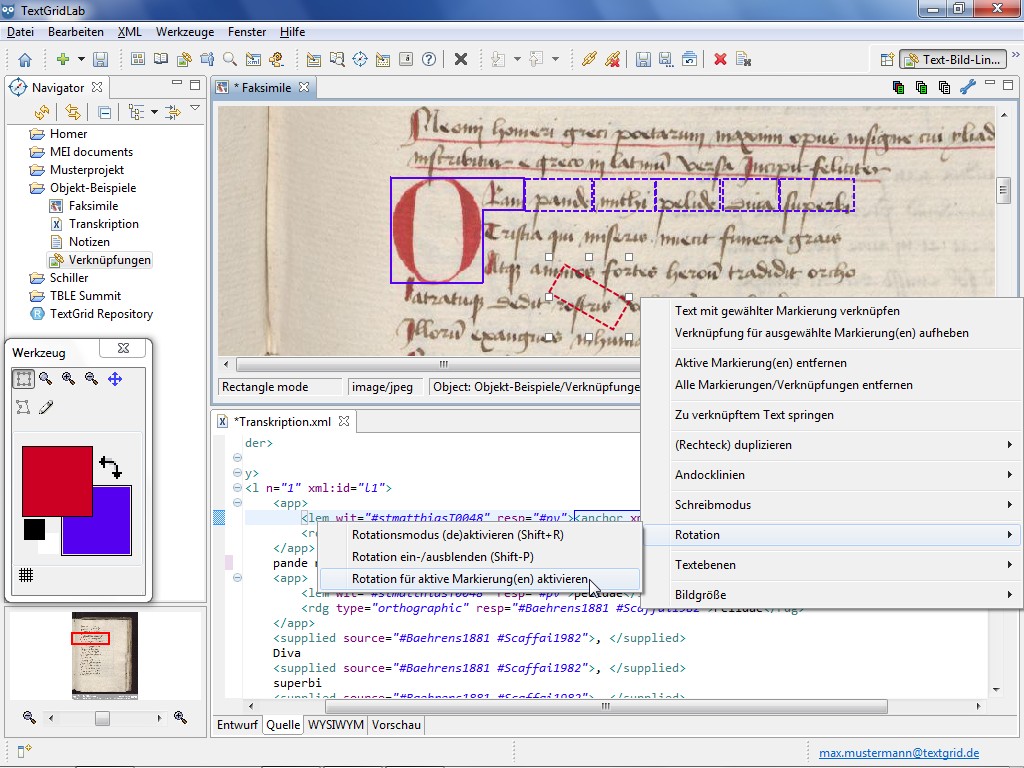Open the Verknüpfungen item in Navigator
Viewport: 1024px width, 768px height.
coord(109,260)
